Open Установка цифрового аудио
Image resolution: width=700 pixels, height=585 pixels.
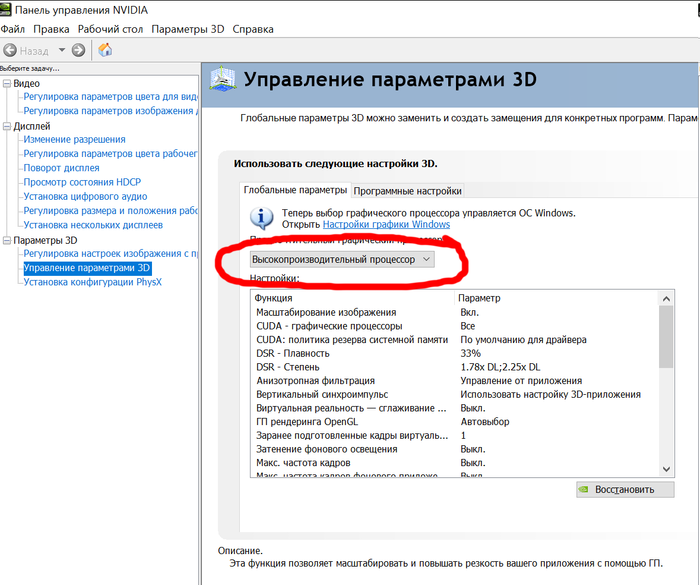click(85, 196)
